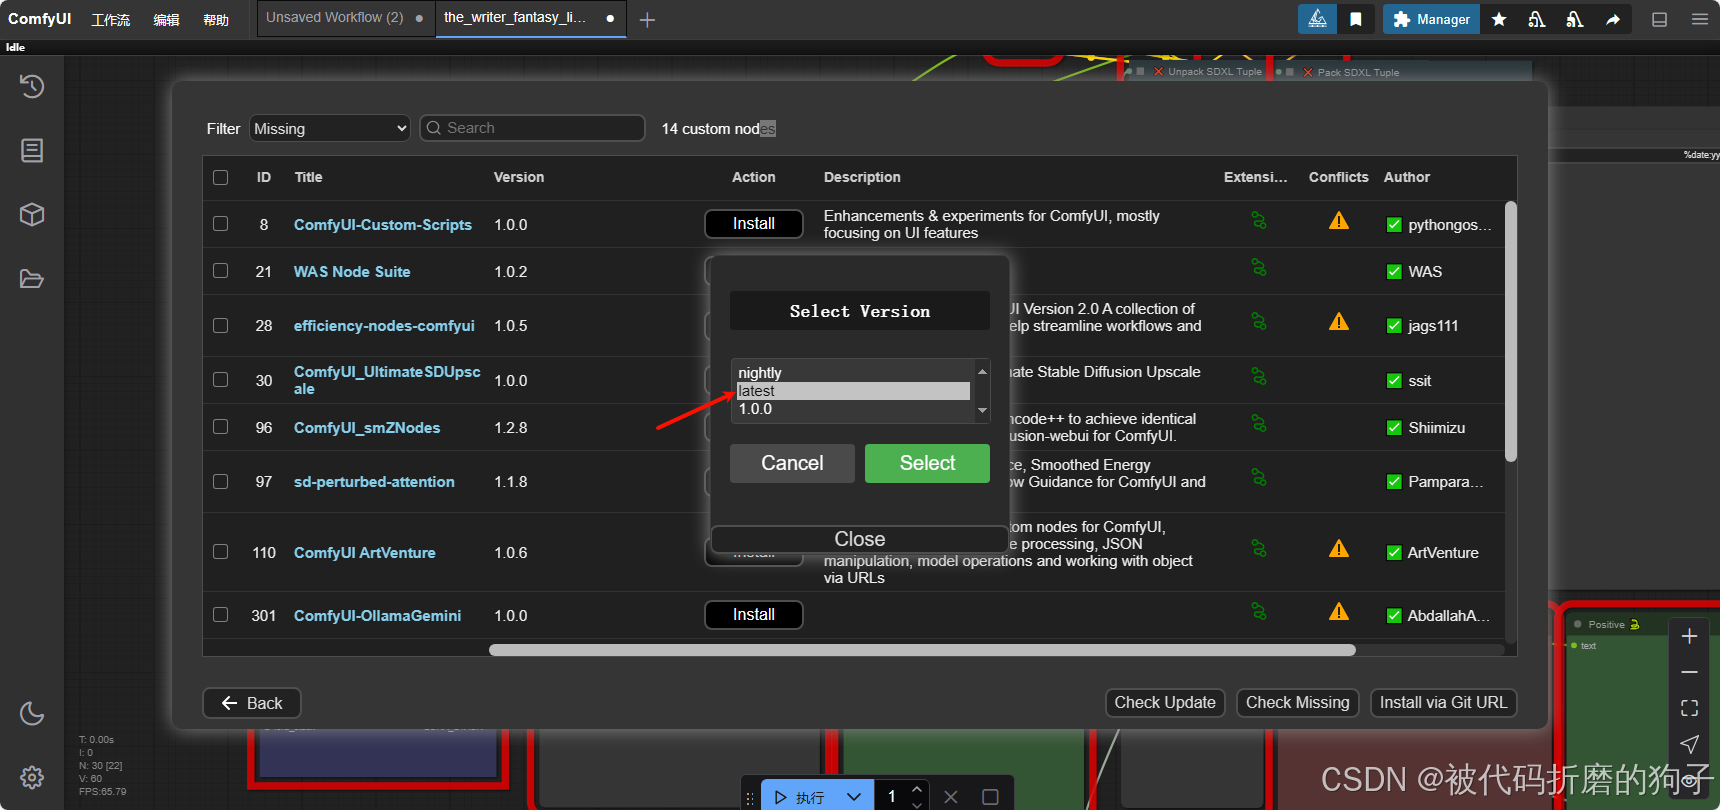Click the select-mode arrow icon on canvas
This screenshot has width=1720, height=810.
[1689, 744]
